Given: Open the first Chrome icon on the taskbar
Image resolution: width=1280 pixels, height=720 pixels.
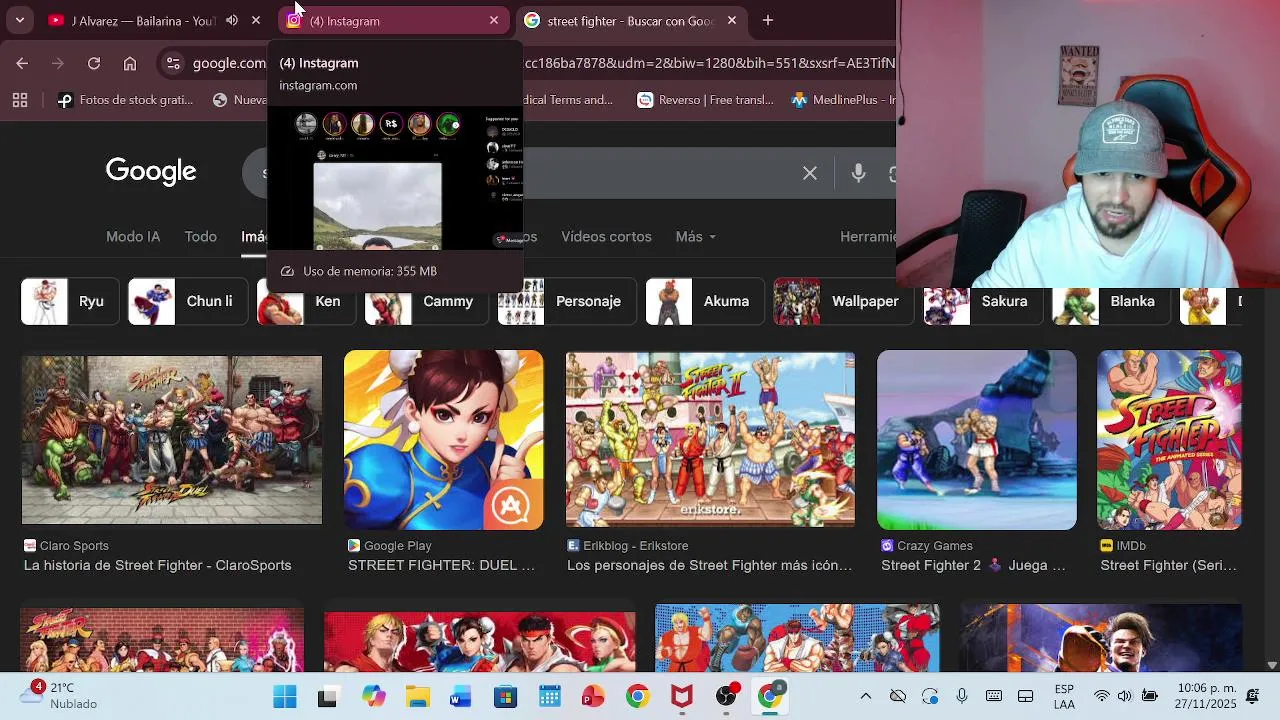Looking at the screenshot, I should (637, 697).
